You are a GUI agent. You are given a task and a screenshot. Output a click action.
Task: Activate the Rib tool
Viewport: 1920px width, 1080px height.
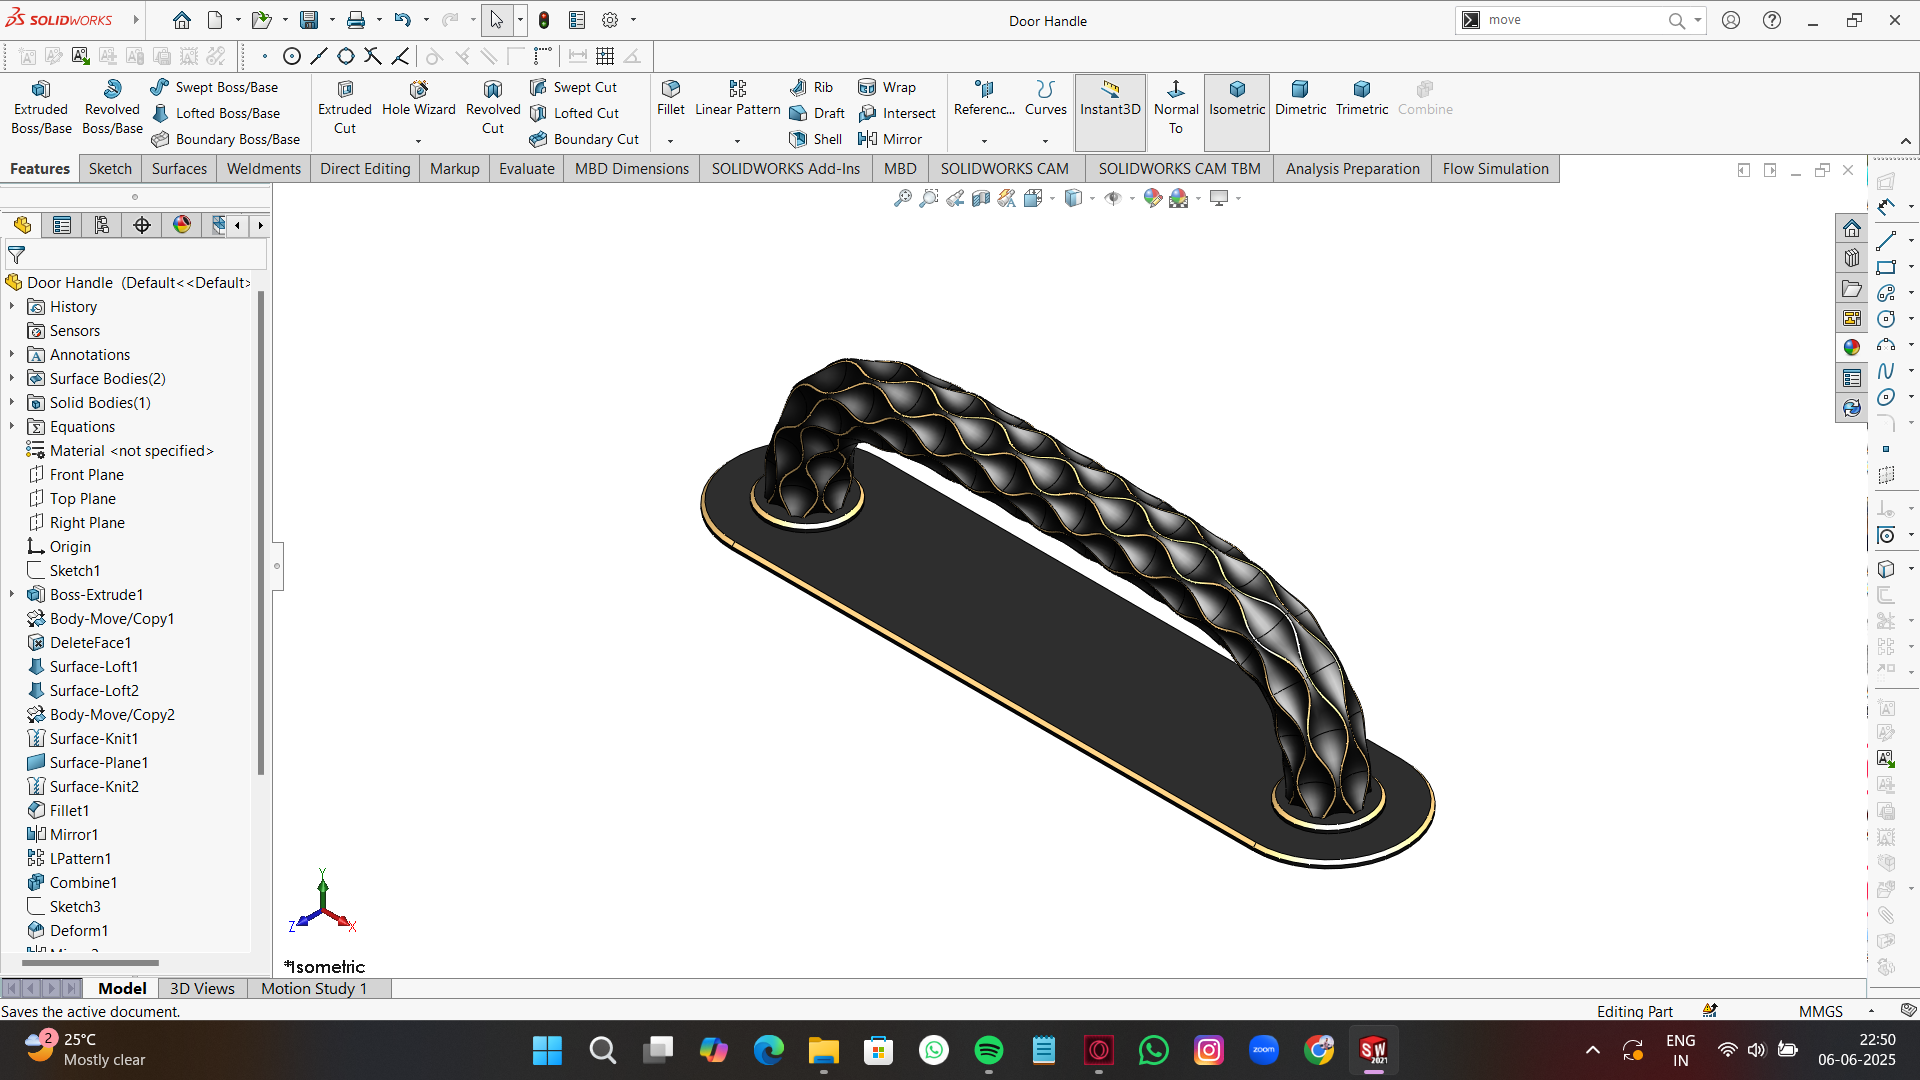point(811,87)
